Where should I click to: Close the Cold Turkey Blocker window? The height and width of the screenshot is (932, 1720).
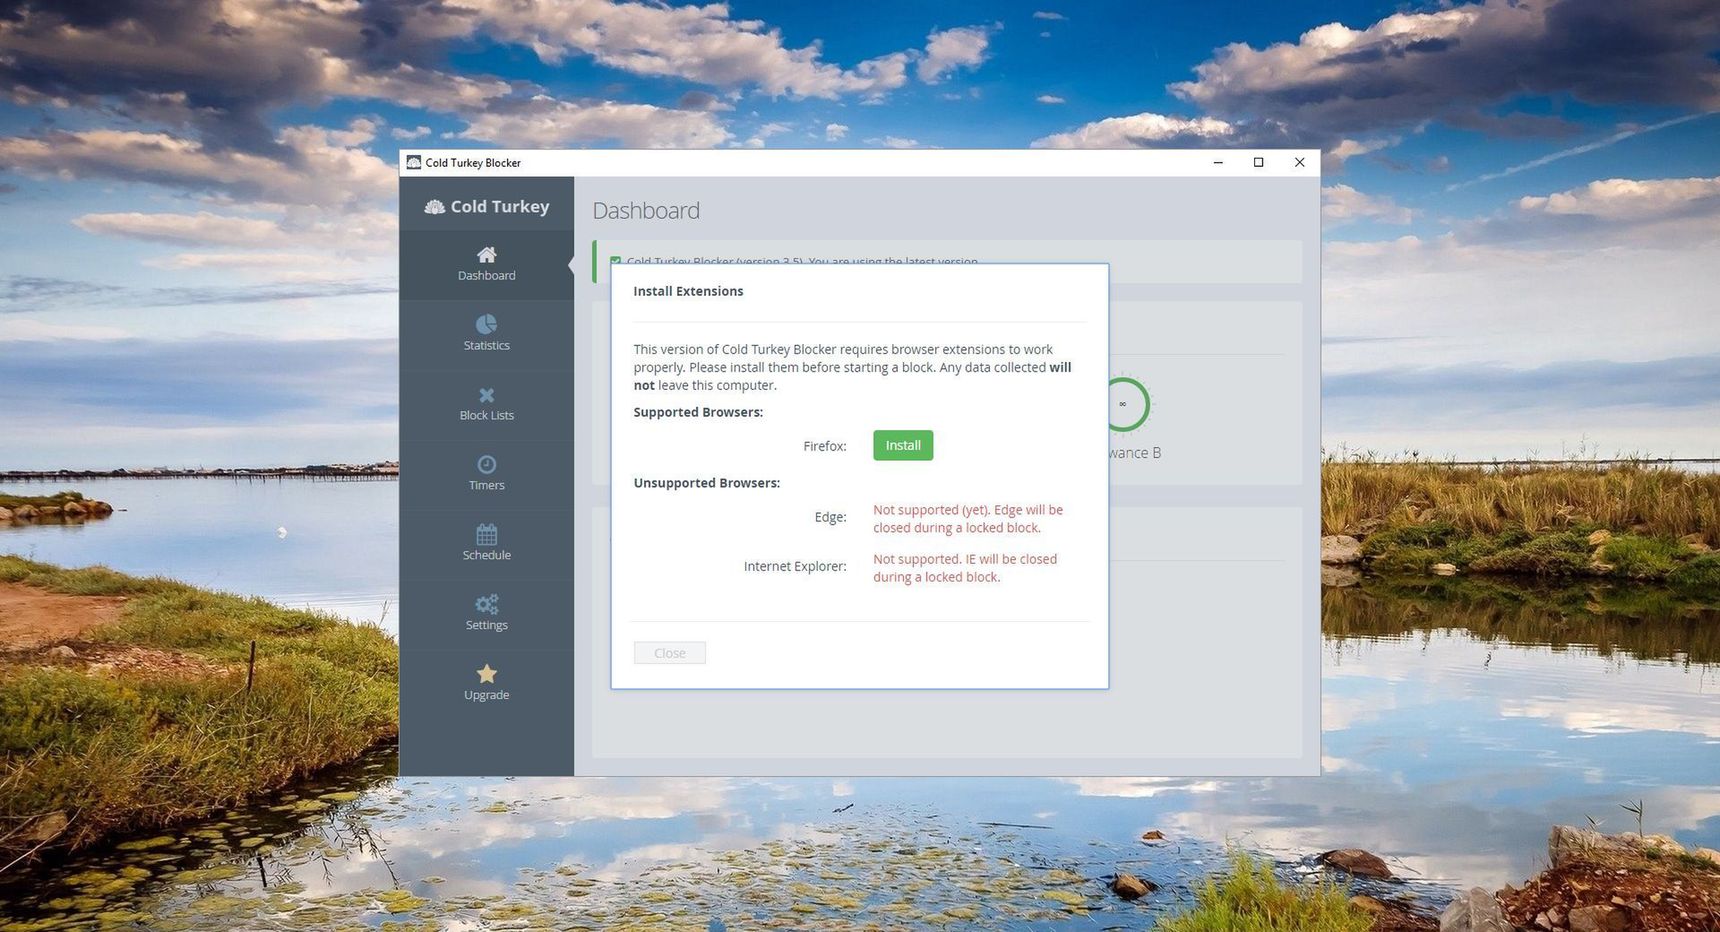coord(1299,162)
